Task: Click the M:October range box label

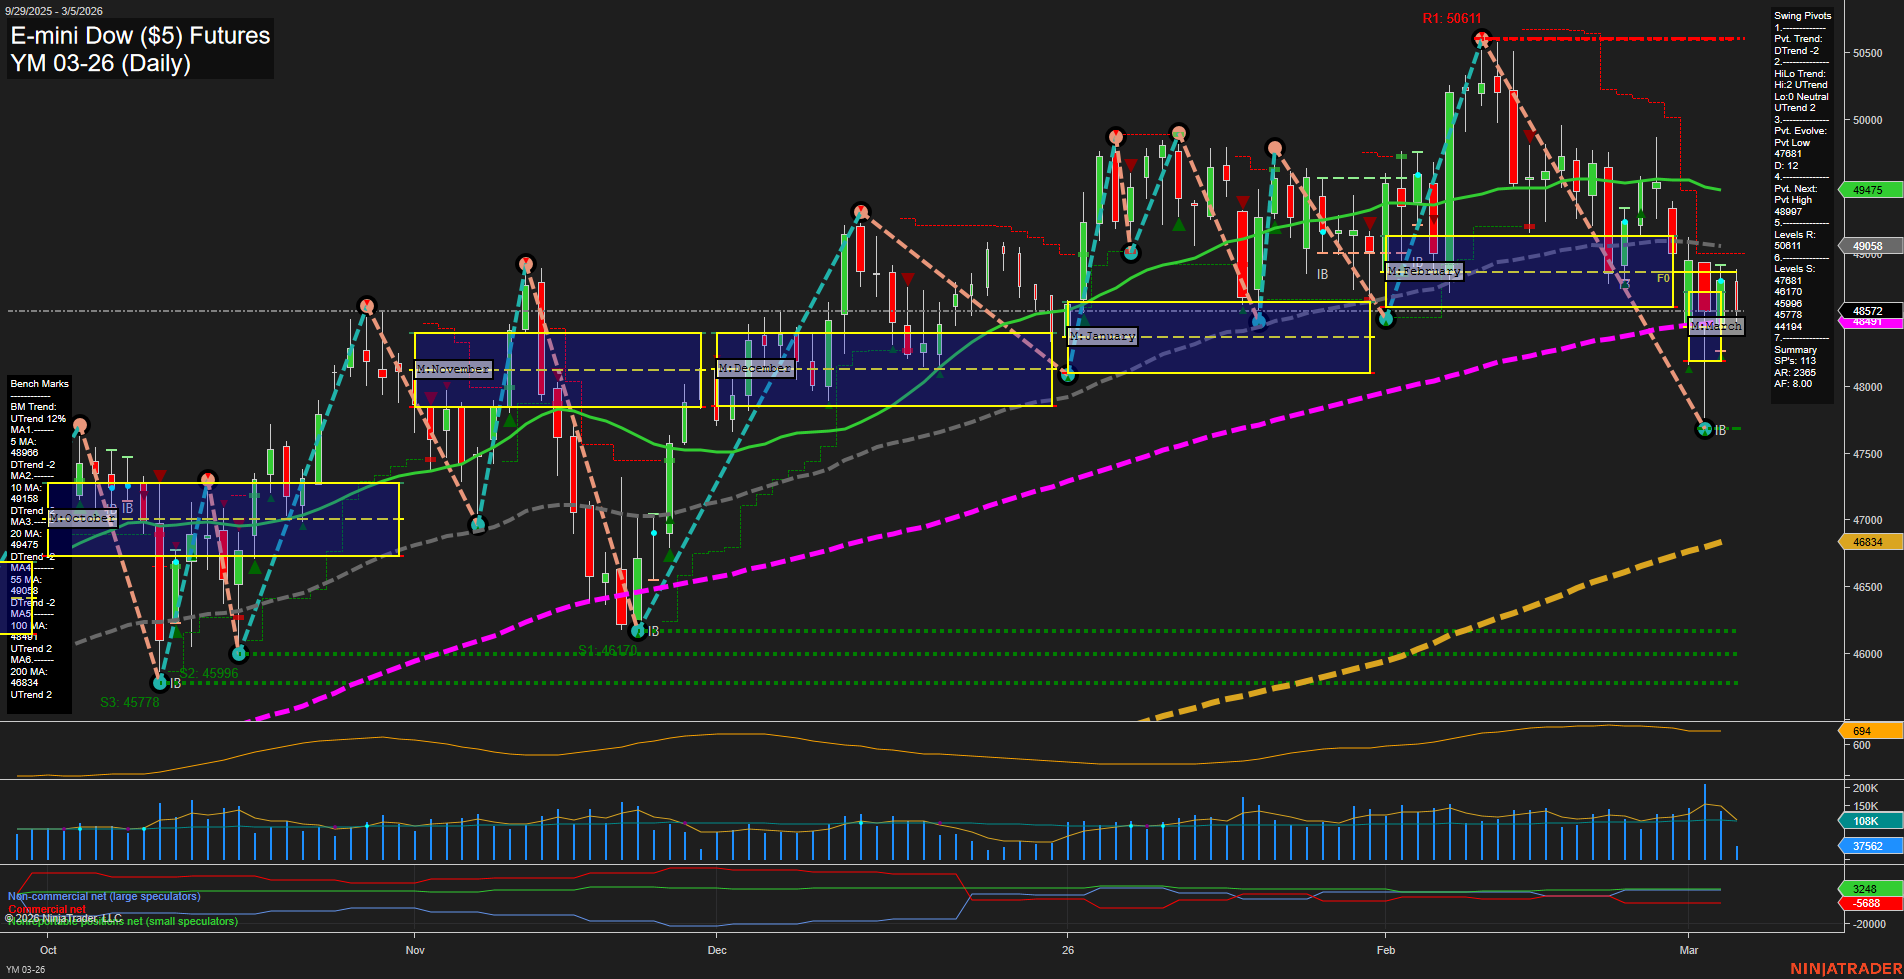Action: pos(84,518)
